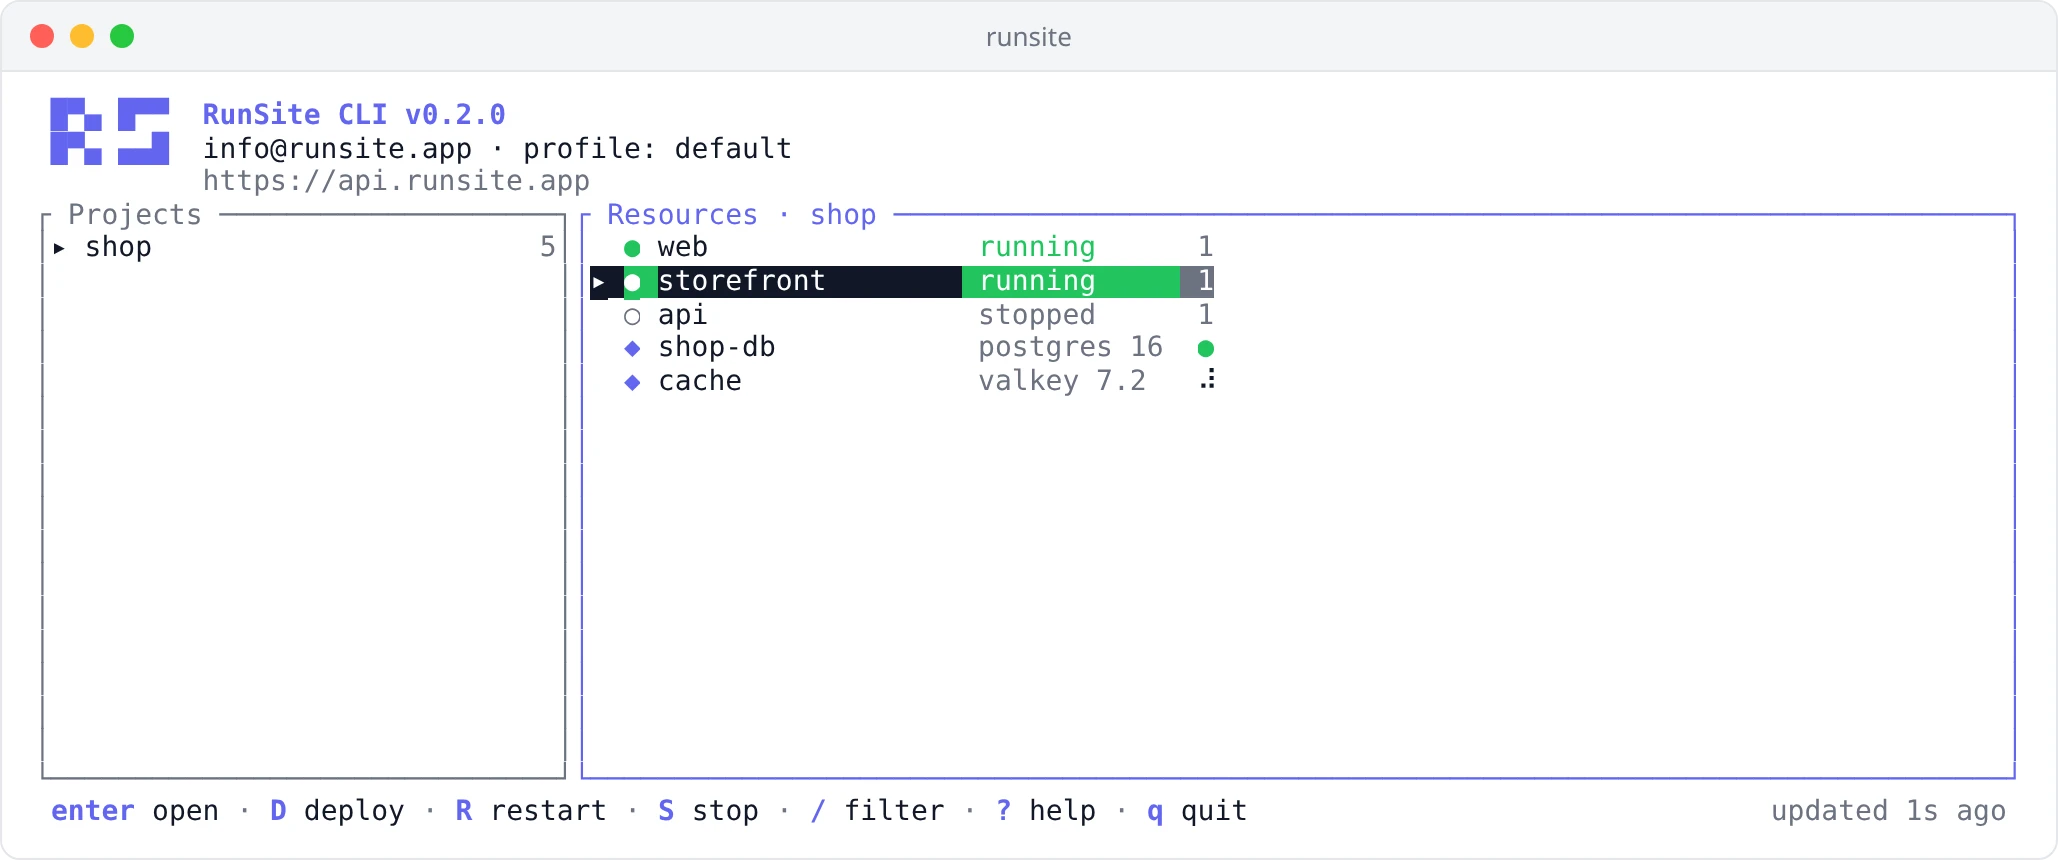This screenshot has width=2058, height=862.
Task: Click the running status of storefront
Action: [1037, 281]
